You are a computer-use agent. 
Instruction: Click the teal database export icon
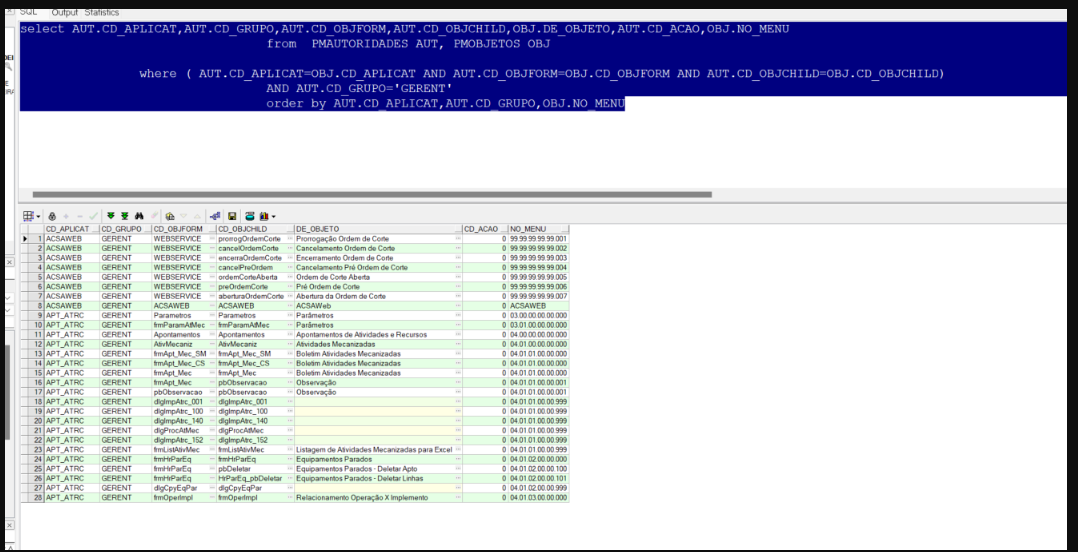tap(250, 216)
